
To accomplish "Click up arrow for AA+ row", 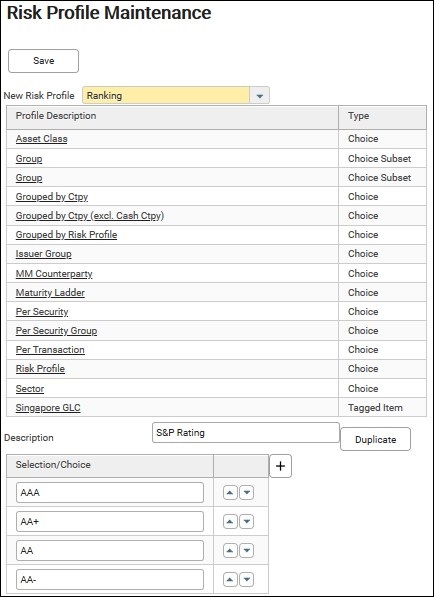I will [x=230, y=521].
